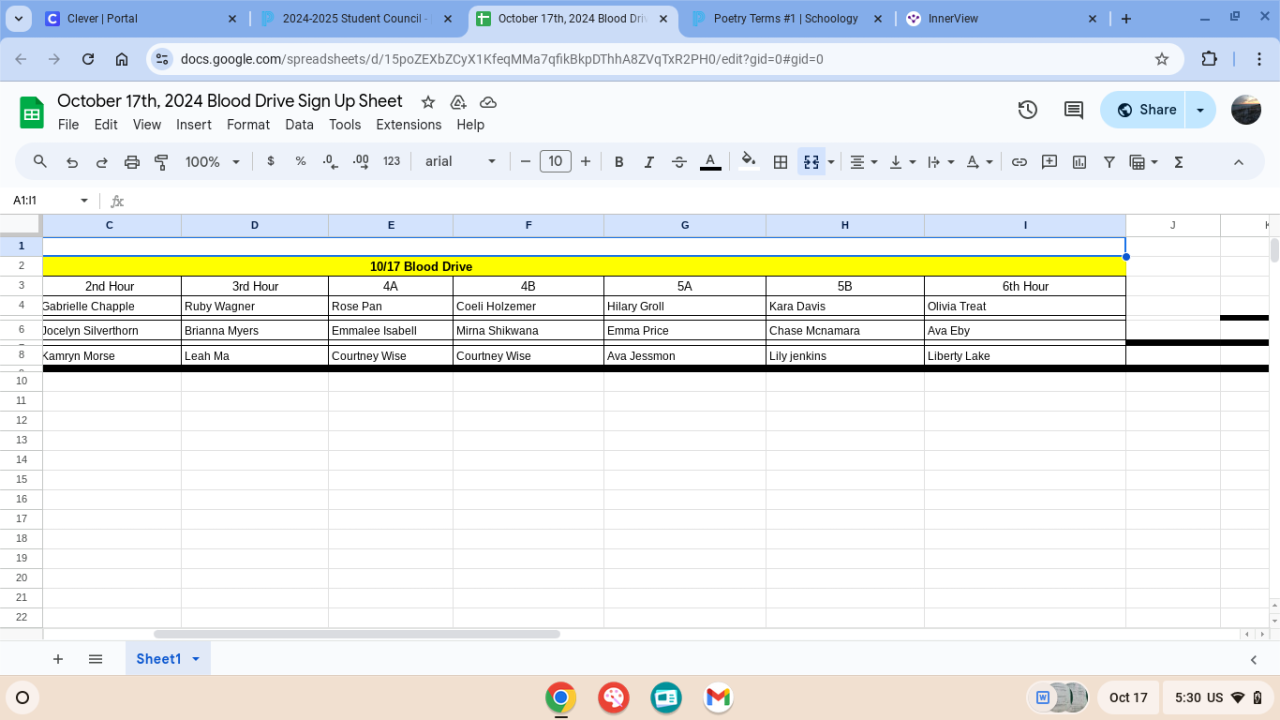Hide the menus with the collapse chevron
Viewport: 1280px width, 720px height.
[x=1238, y=162]
